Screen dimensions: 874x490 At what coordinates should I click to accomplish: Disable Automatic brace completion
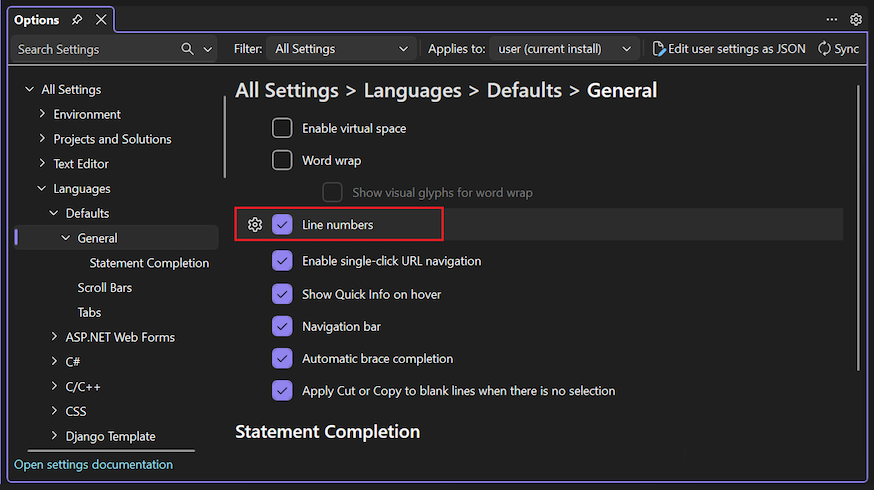(282, 358)
